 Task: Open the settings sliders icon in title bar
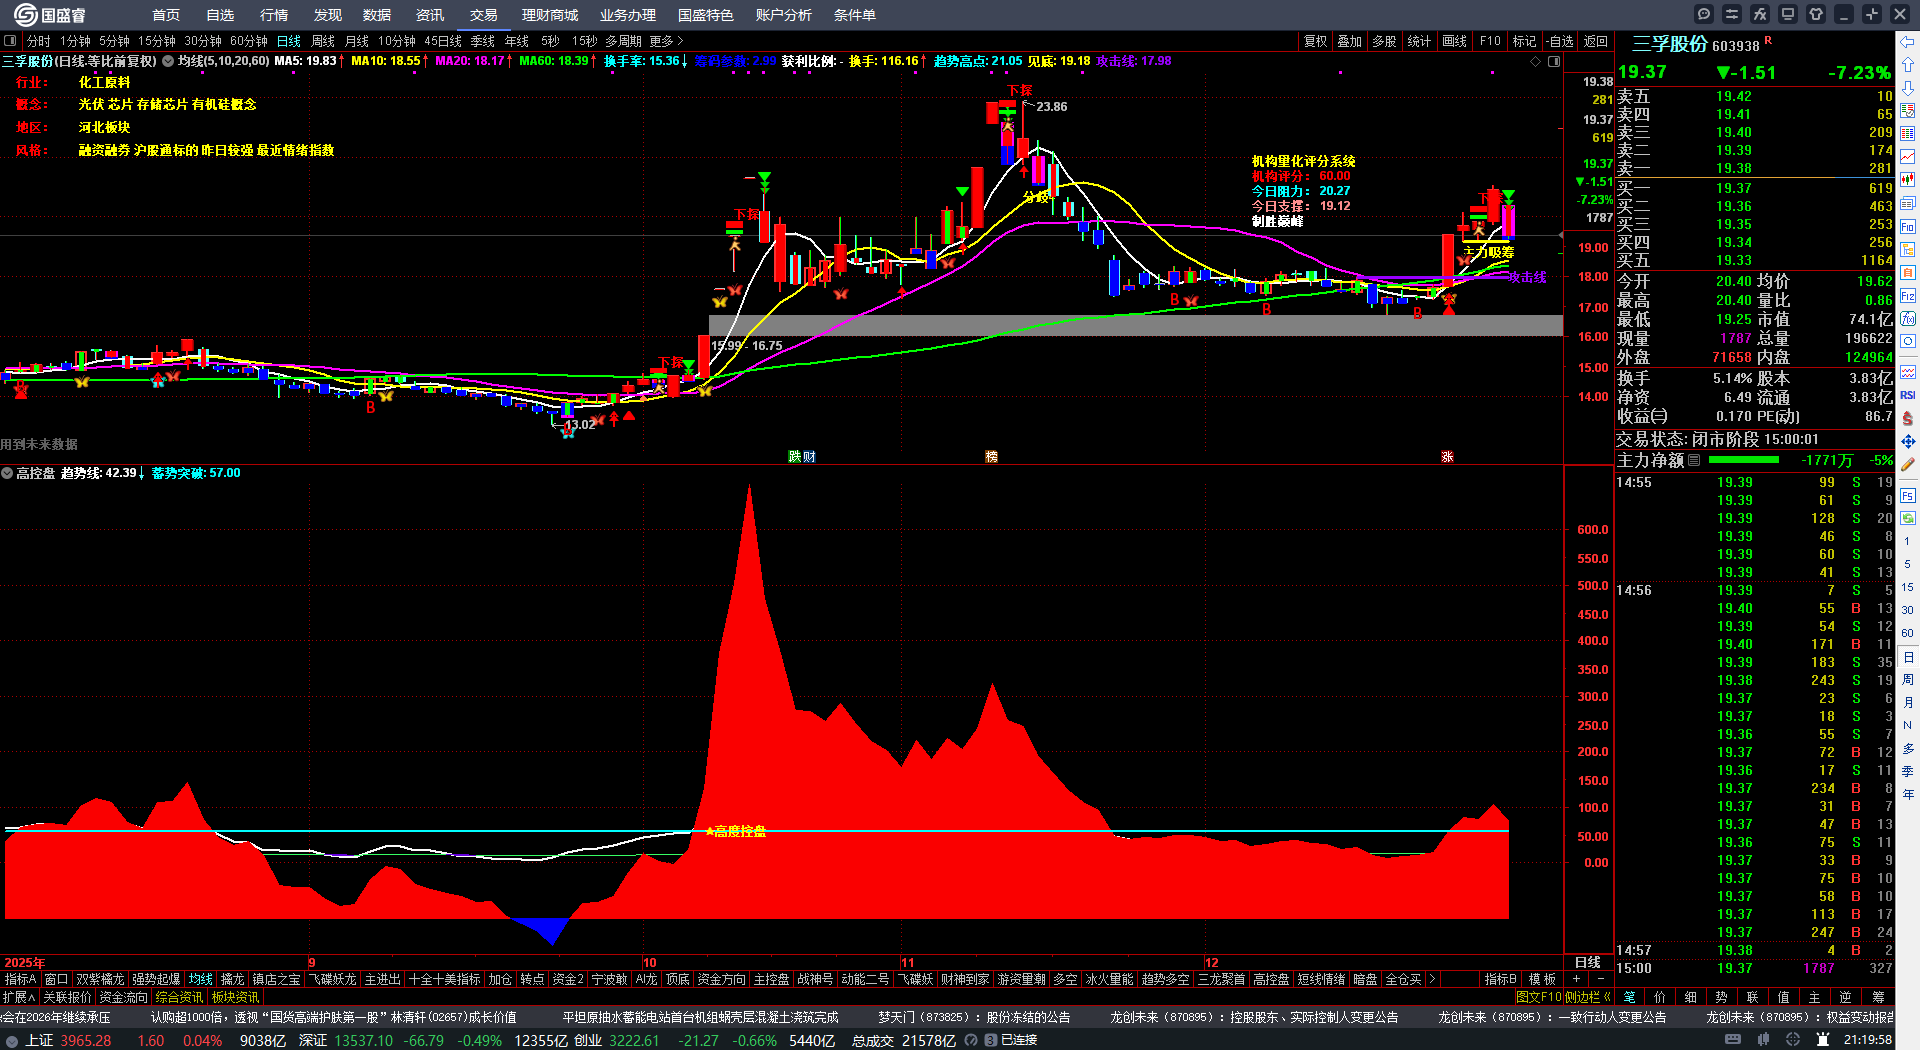[1732, 14]
